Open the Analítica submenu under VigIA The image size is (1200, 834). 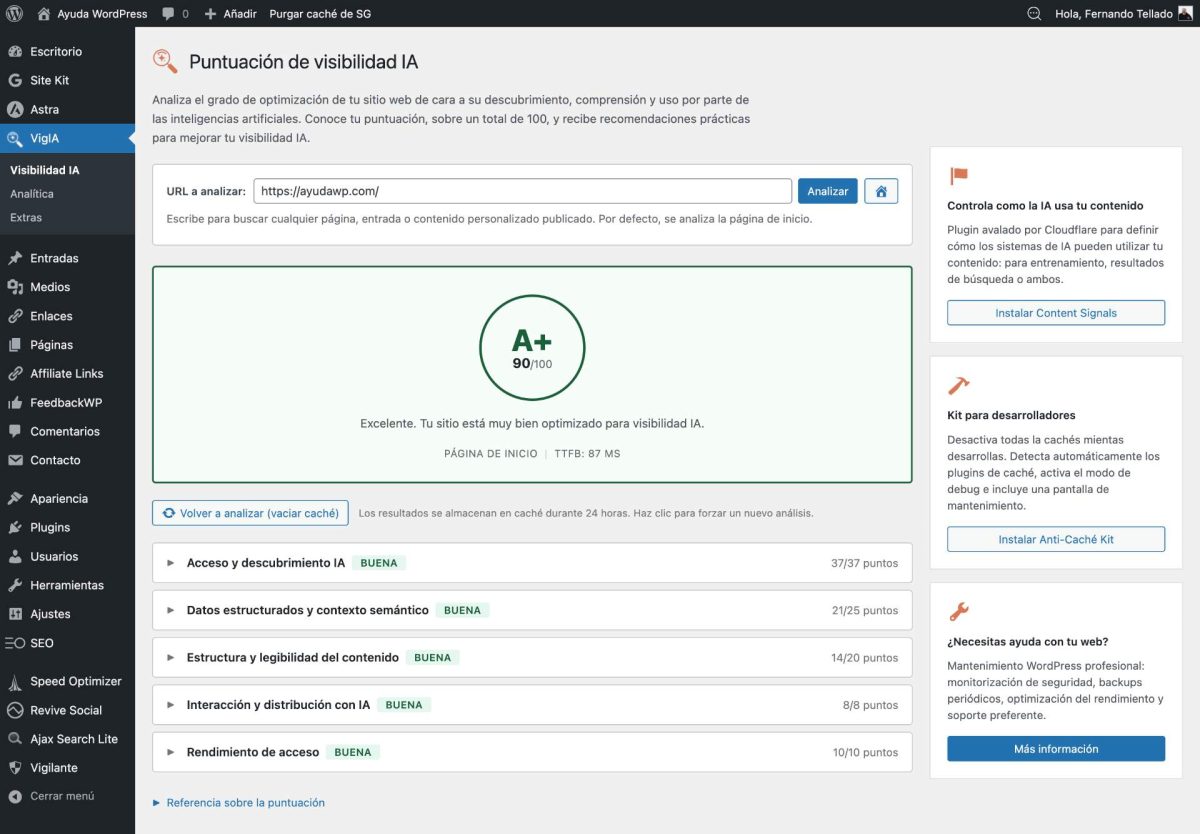click(34, 193)
